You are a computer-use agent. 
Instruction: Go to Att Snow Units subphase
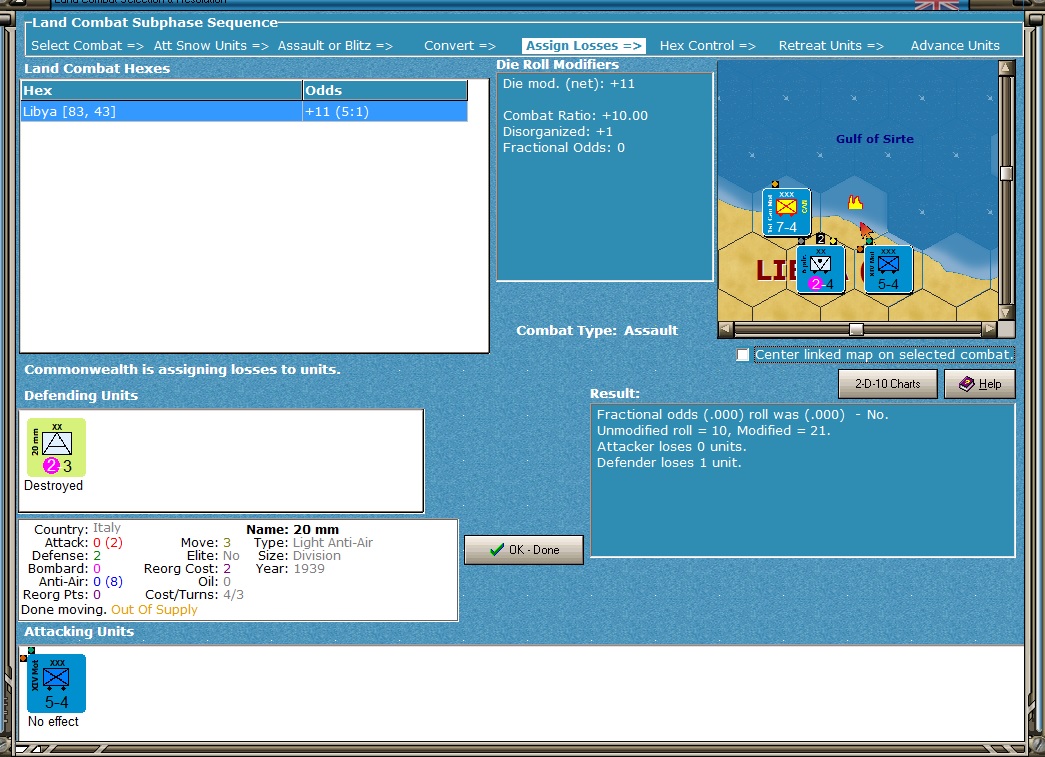tap(211, 45)
